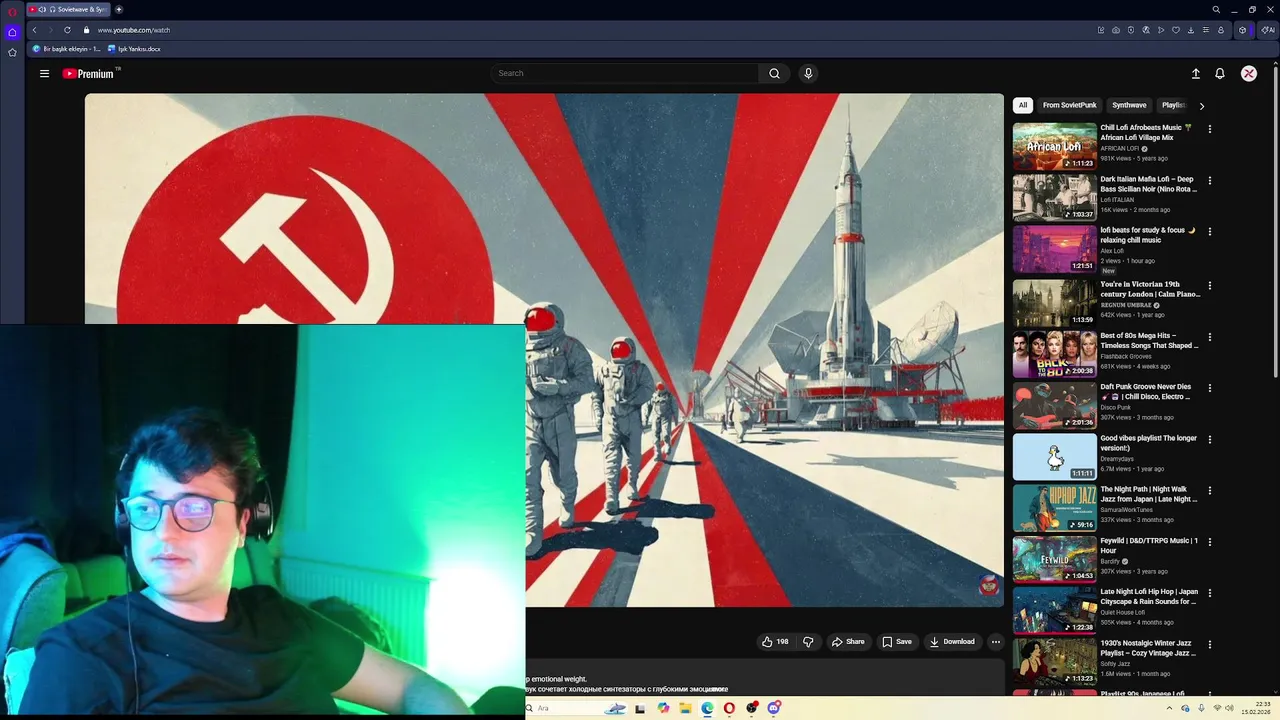Select the Synthwave chip
This screenshot has width=1280, height=720.
coord(1129,105)
